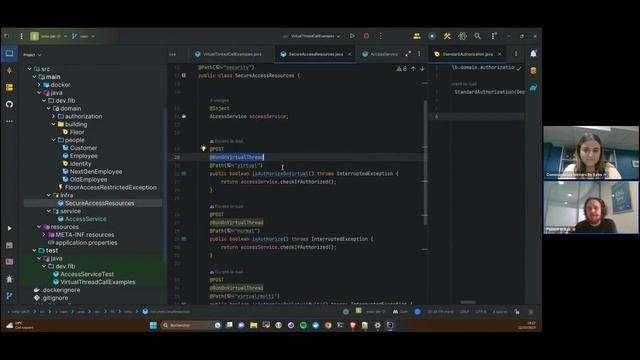Select FloorAccessRestrictedException file

tap(111, 187)
